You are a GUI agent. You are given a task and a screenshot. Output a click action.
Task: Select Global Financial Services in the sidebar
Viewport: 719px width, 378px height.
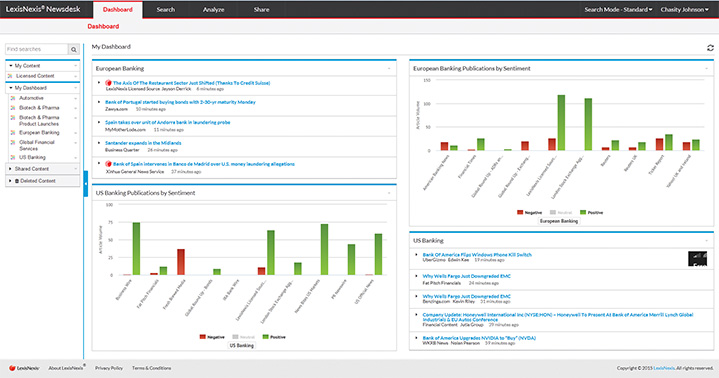pos(37,145)
